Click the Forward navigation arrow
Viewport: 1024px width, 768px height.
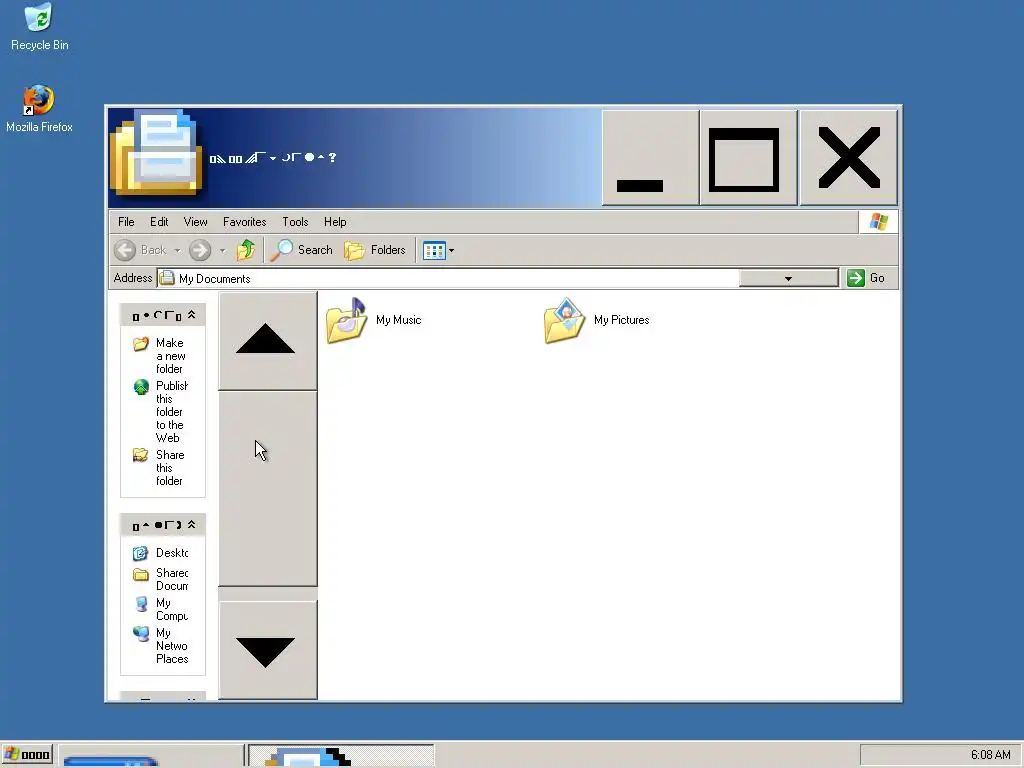click(x=200, y=249)
